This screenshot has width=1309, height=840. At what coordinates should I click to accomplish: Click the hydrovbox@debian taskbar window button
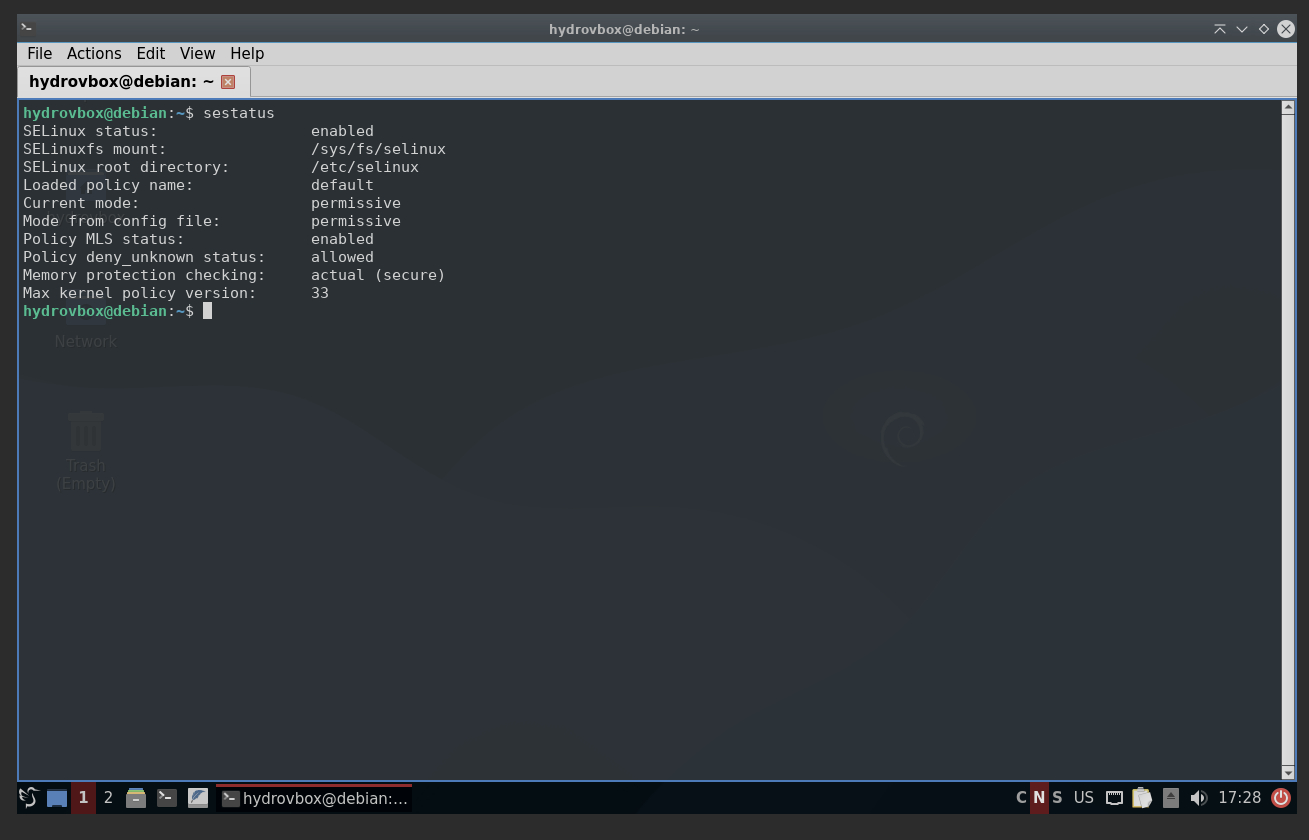coord(314,798)
